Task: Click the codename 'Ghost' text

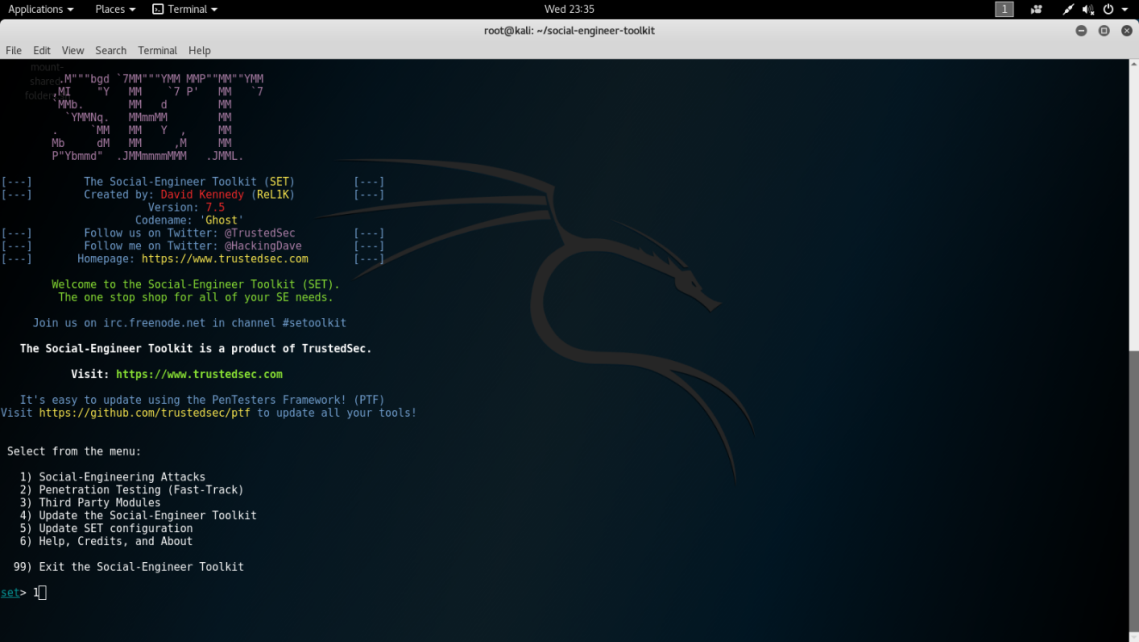Action: click(222, 220)
